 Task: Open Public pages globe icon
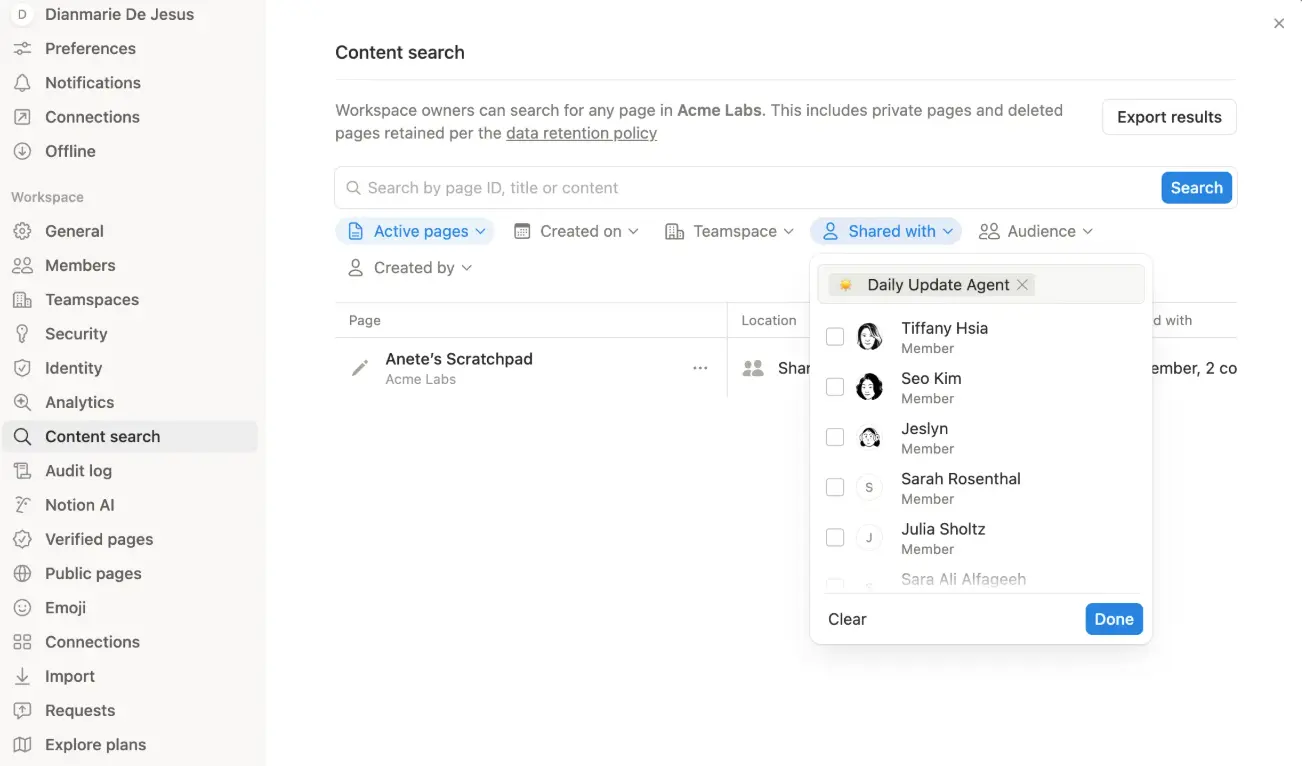(22, 574)
